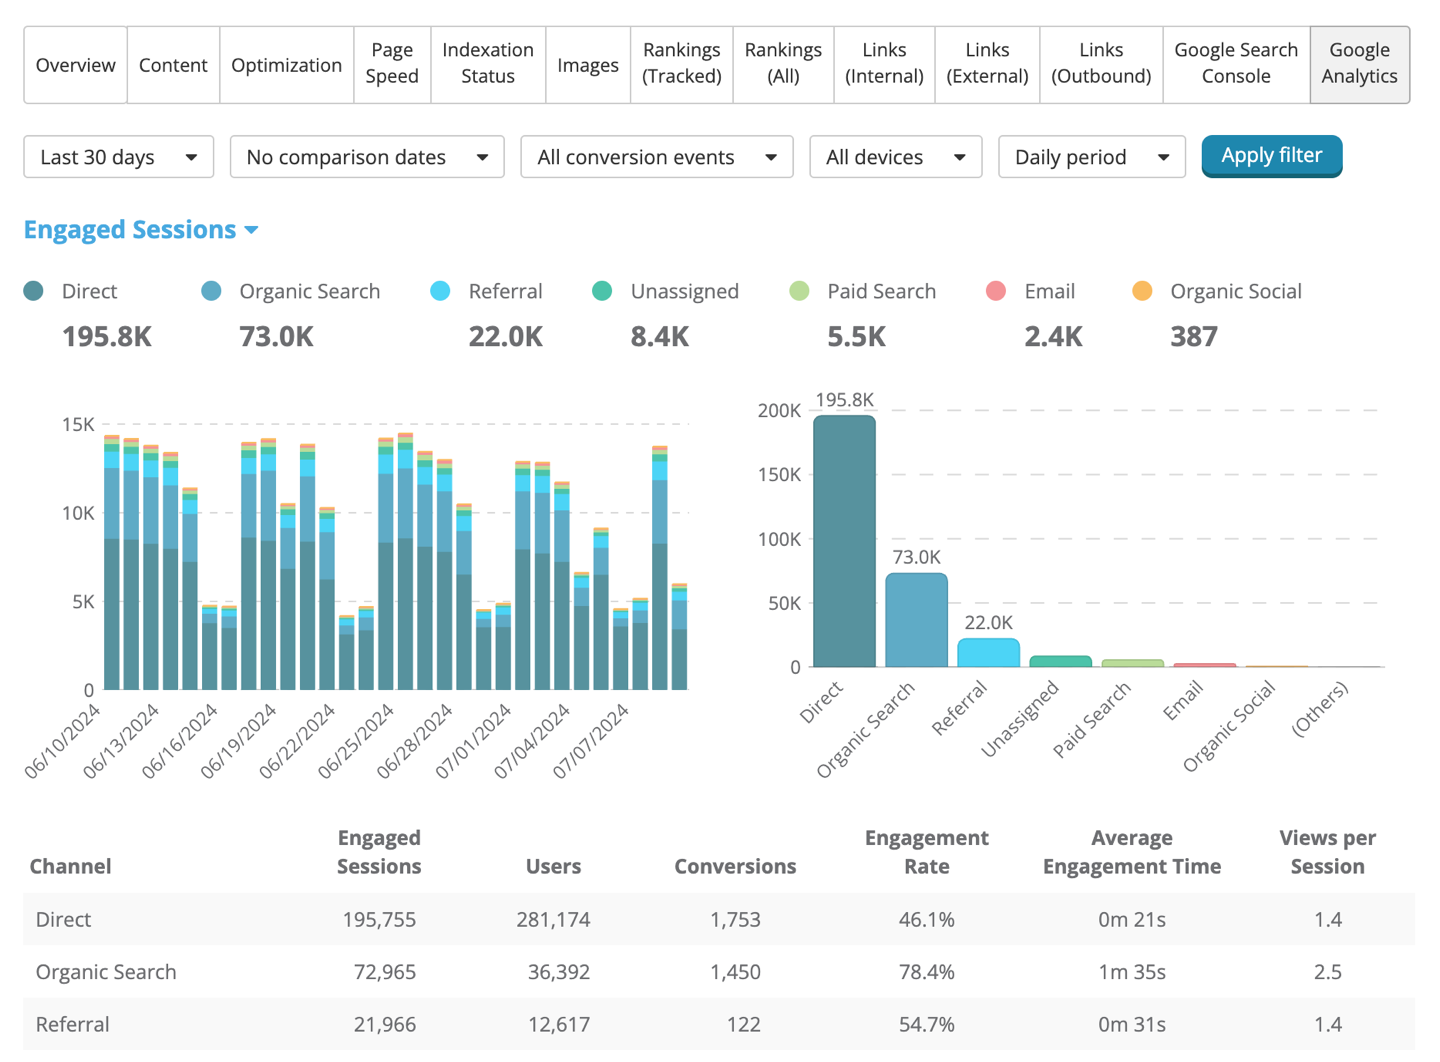Click the Organic Search 73.0K total
This screenshot has width=1440, height=1062.
pos(277,337)
